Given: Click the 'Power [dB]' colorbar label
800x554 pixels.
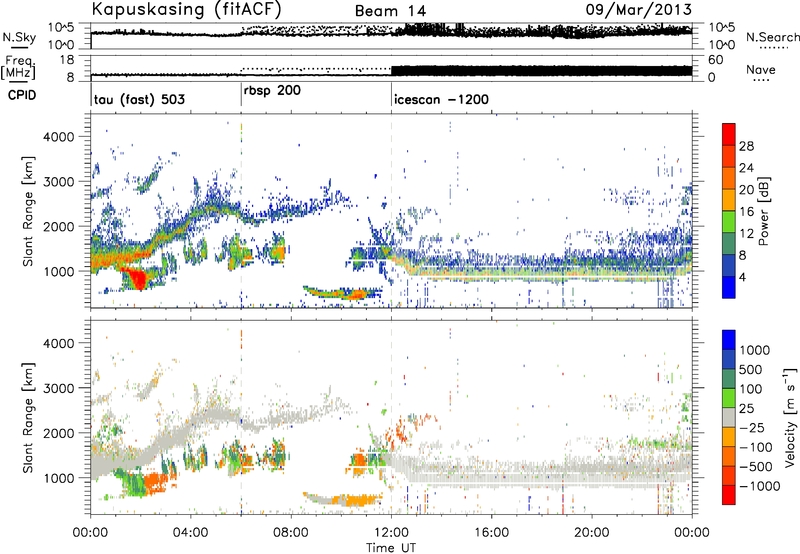Looking at the screenshot, I should point(763,211).
